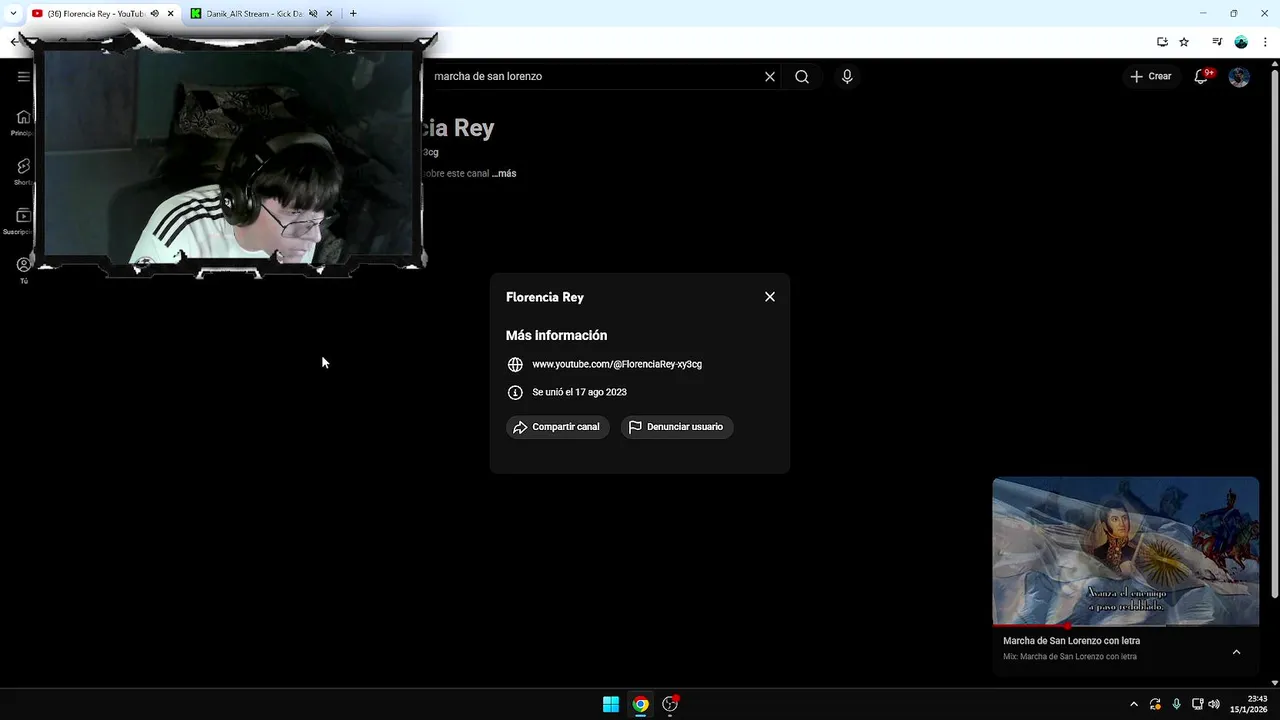Viewport: 1280px width, 720px height.
Task: Click the microphone tray icon
Action: click(x=1176, y=704)
